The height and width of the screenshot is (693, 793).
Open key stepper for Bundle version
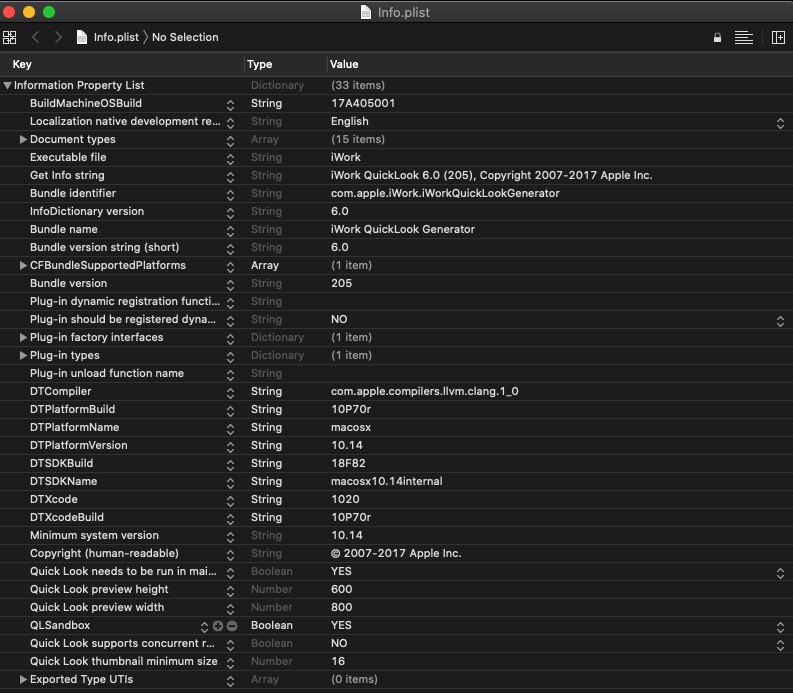(x=231, y=285)
